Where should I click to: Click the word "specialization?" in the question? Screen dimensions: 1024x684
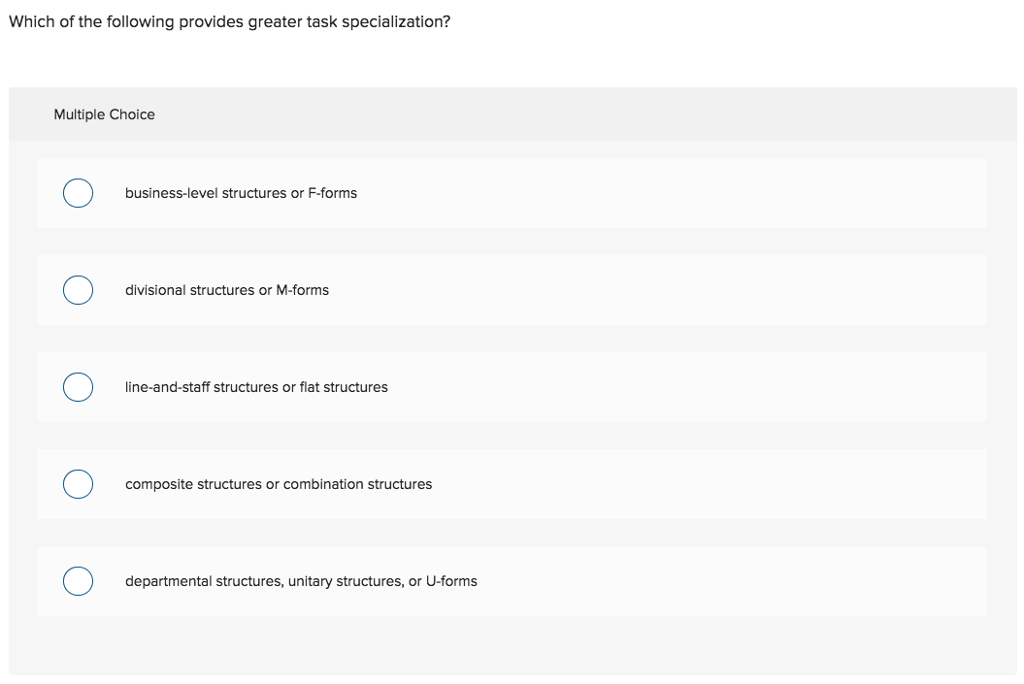click(x=396, y=22)
